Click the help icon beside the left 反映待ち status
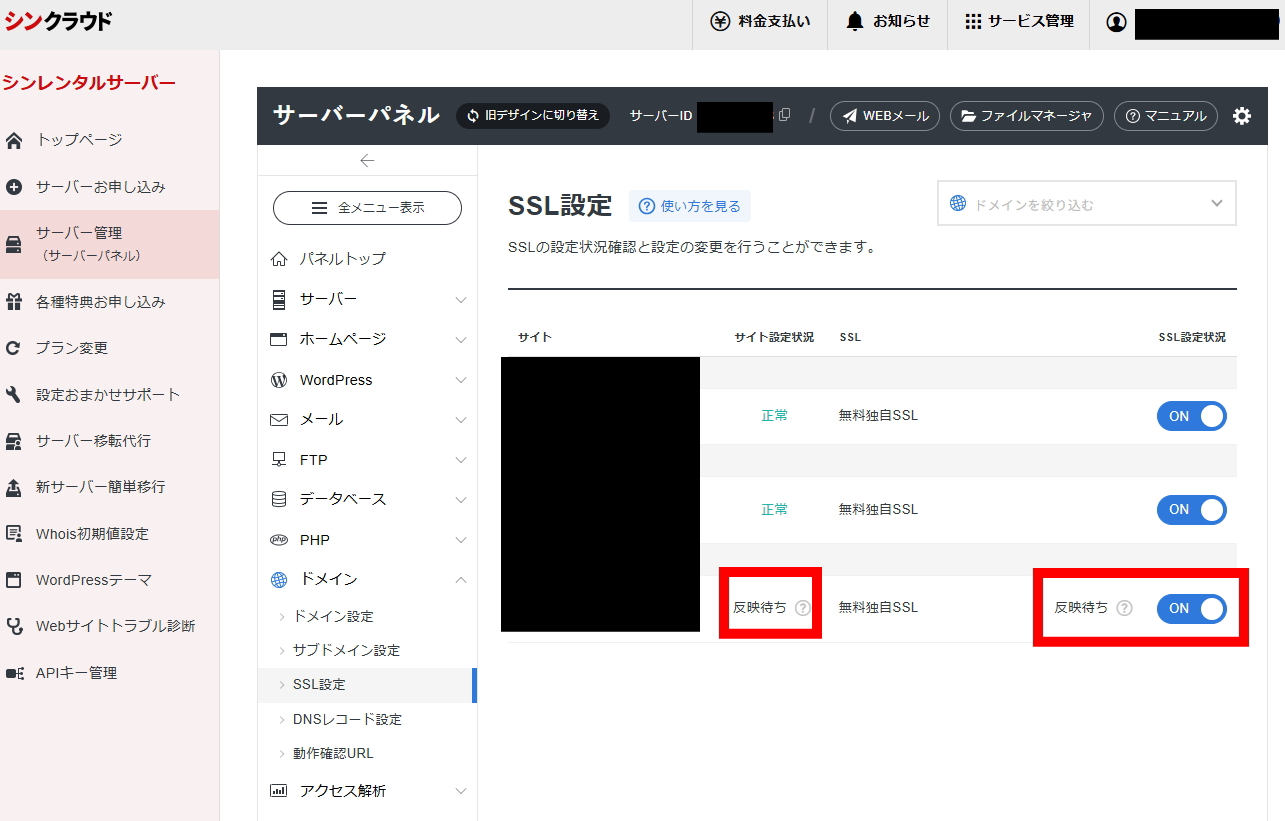Image resolution: width=1285 pixels, height=821 pixels. (802, 607)
